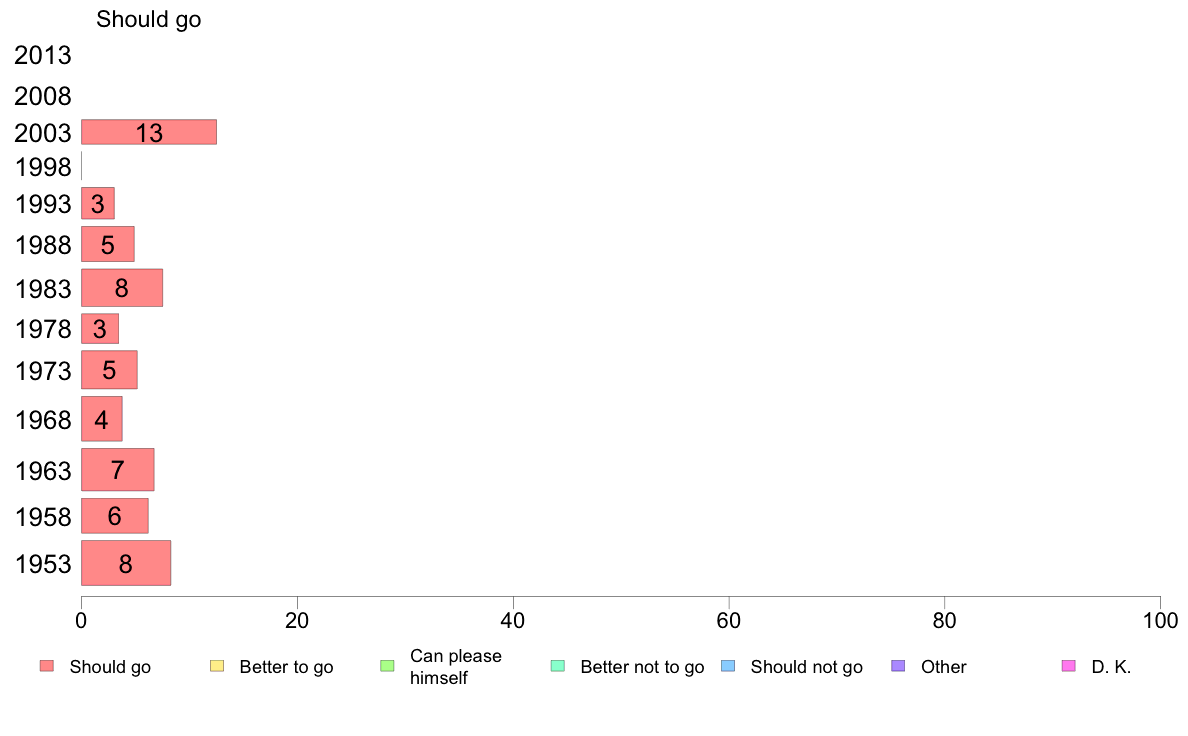Image resolution: width=1188 pixels, height=736 pixels.
Task: Click the teal Better not to go swatch
Action: [558, 666]
